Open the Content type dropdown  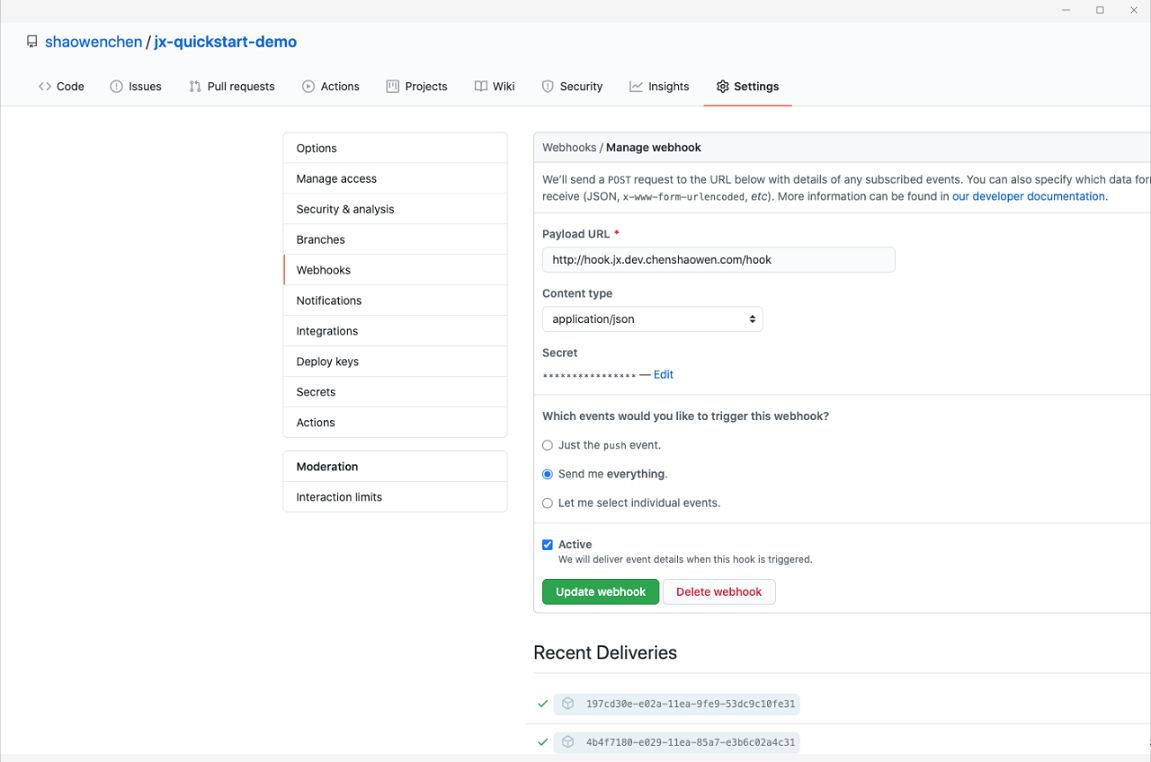[x=652, y=319]
